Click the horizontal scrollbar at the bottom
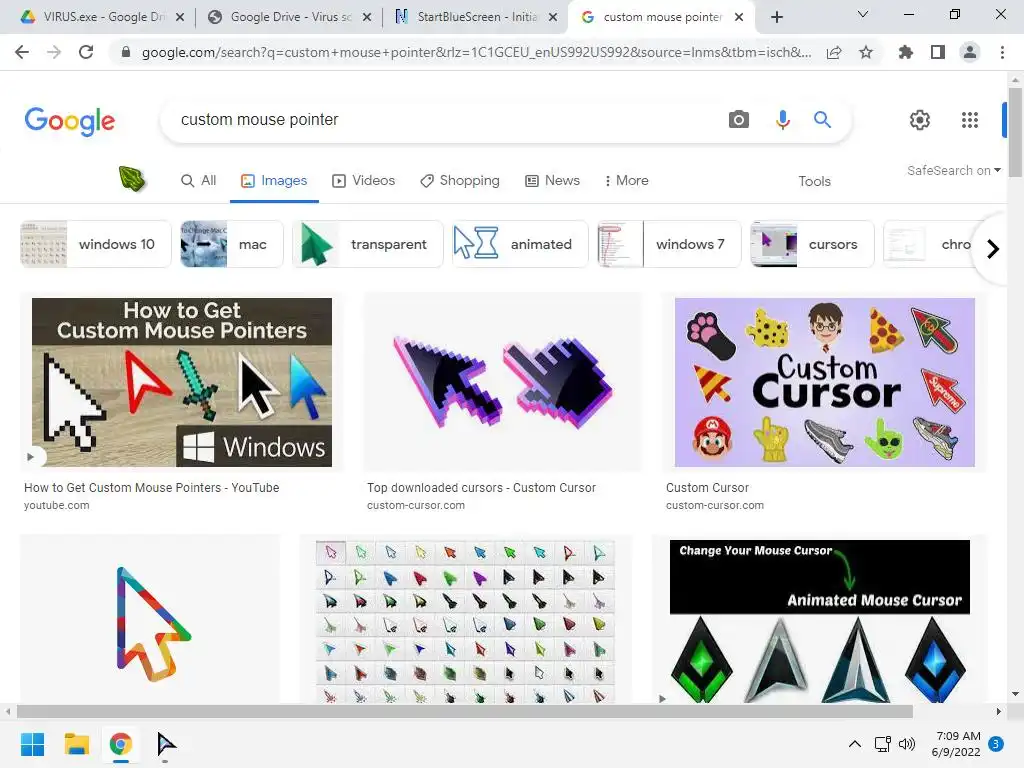Screen dimensions: 1024x768 [x=465, y=711]
